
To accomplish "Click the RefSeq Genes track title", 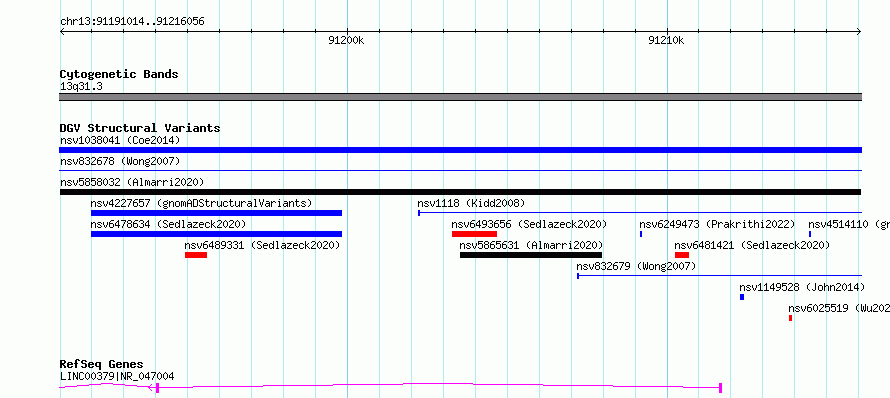I will (102, 365).
